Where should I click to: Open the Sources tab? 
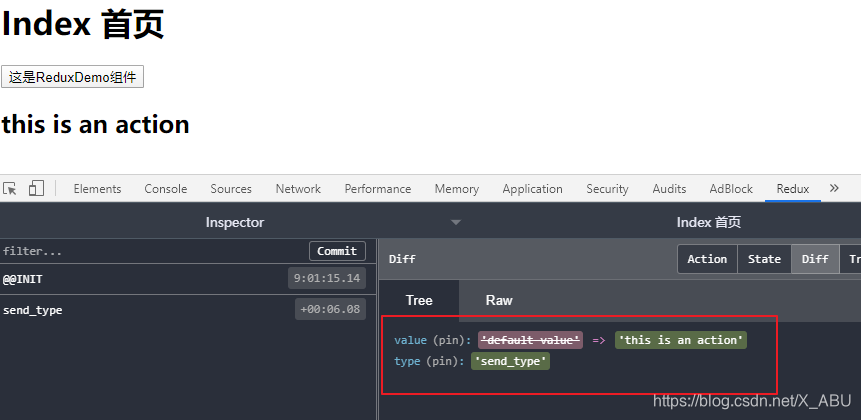point(231,189)
